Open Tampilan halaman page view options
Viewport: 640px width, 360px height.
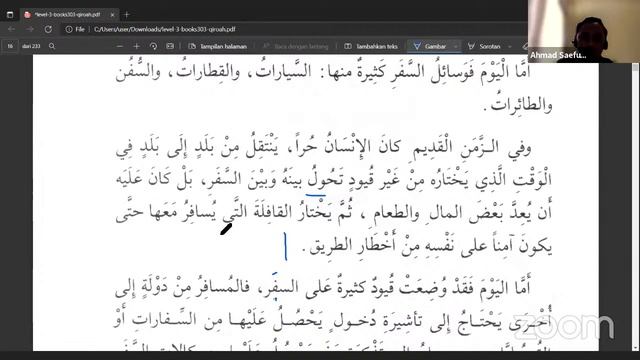click(218, 47)
